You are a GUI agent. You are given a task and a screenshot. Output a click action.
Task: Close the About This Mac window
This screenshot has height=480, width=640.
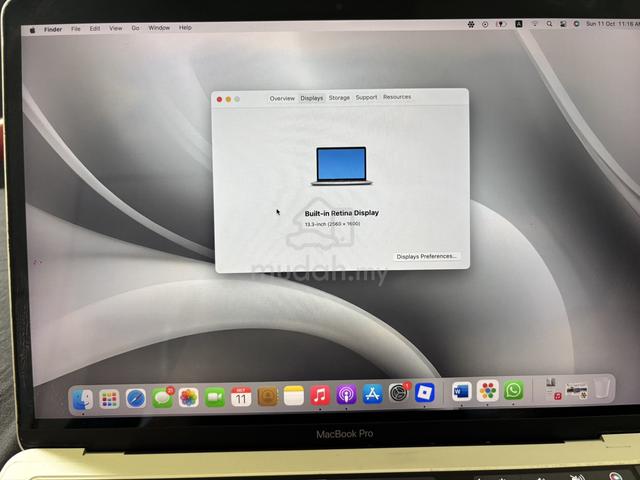(x=219, y=100)
